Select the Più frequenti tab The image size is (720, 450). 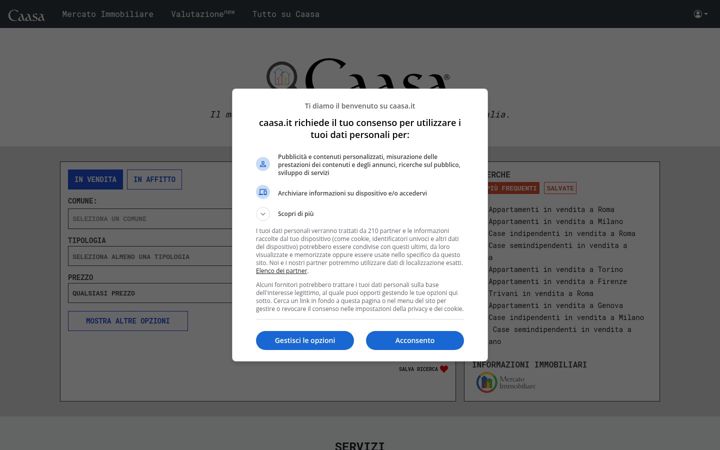pos(513,188)
